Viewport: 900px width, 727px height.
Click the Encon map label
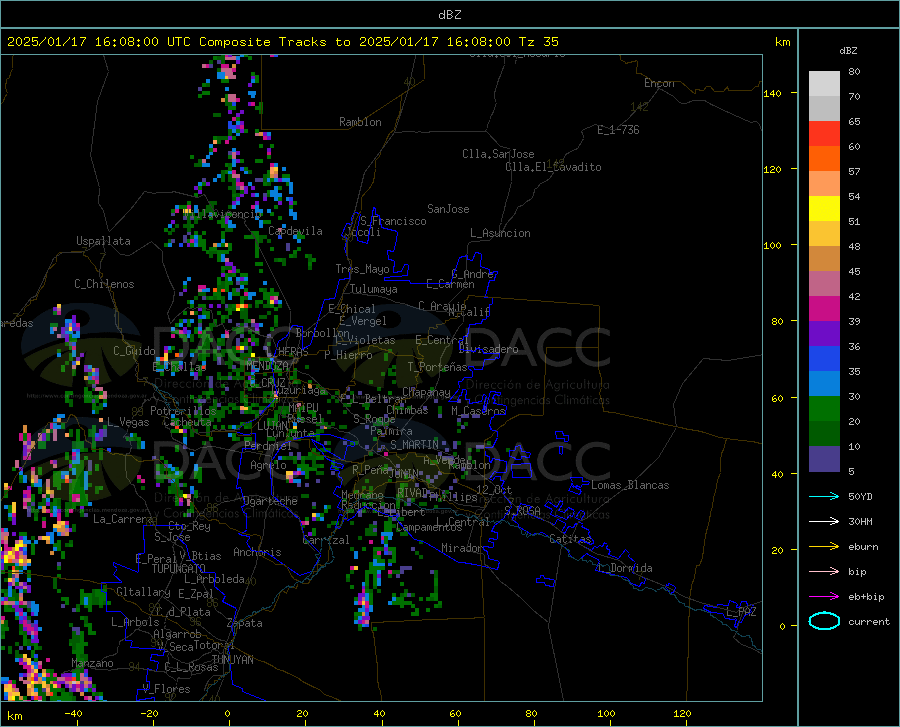659,83
